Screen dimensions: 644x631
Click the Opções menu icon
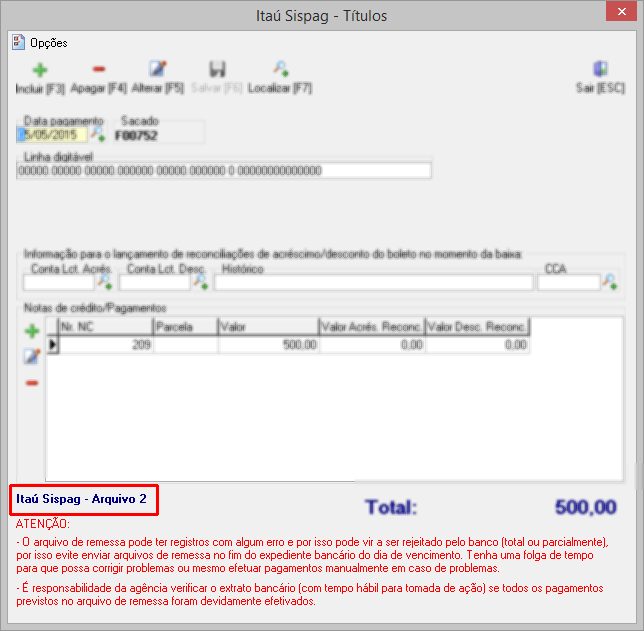[18, 42]
